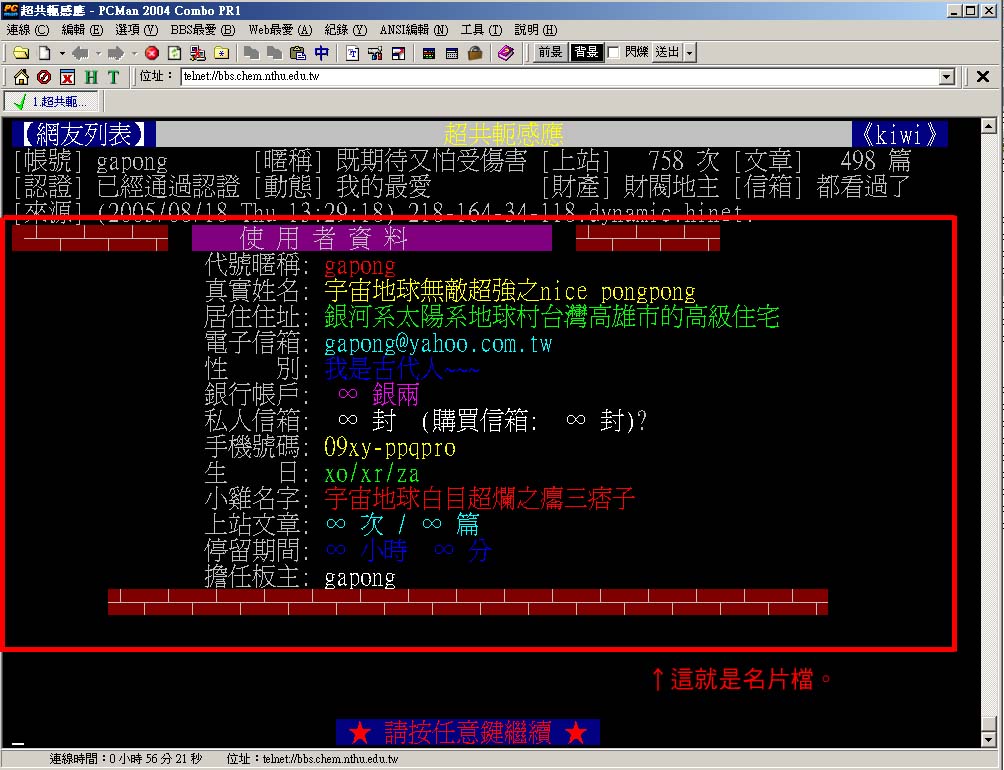Toggle the 閃爍 blink checkbox

click(x=613, y=53)
